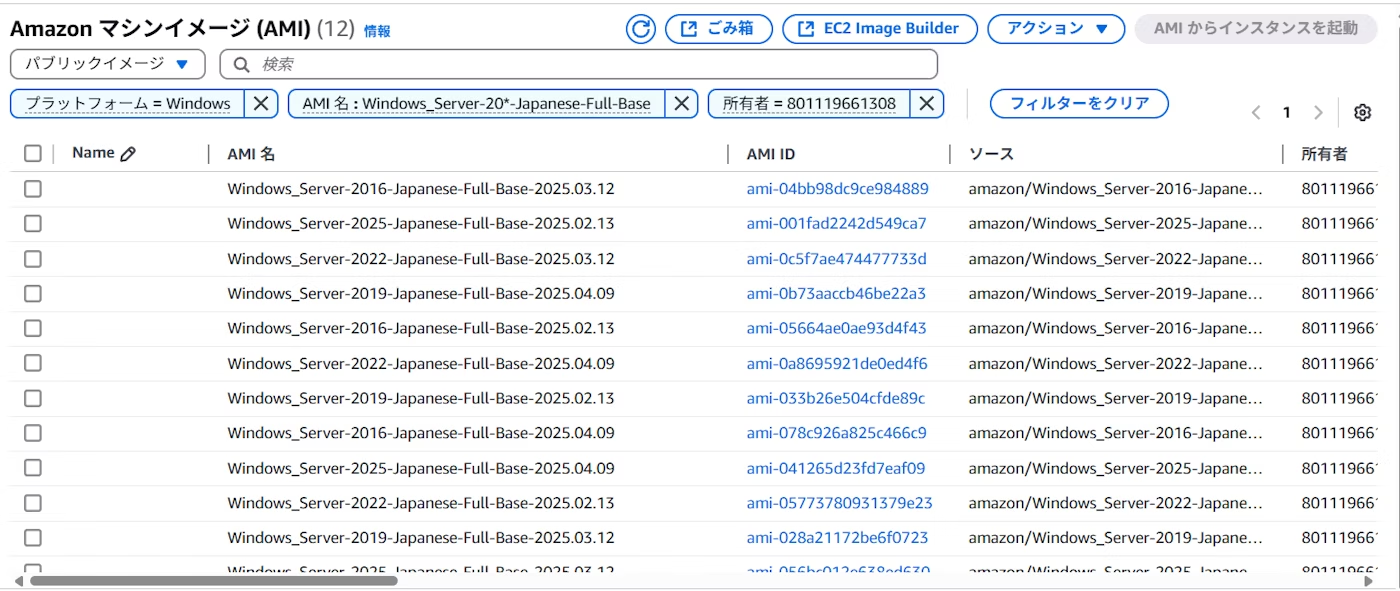Open the アクション dropdown menu
This screenshot has width=1400, height=591.
(1058, 29)
